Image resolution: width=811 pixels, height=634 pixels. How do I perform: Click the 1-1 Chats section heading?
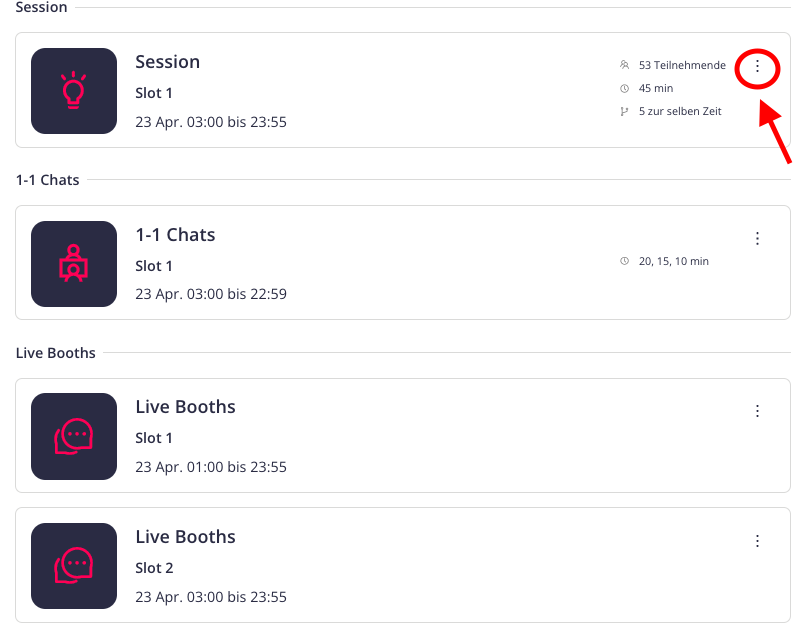click(48, 180)
